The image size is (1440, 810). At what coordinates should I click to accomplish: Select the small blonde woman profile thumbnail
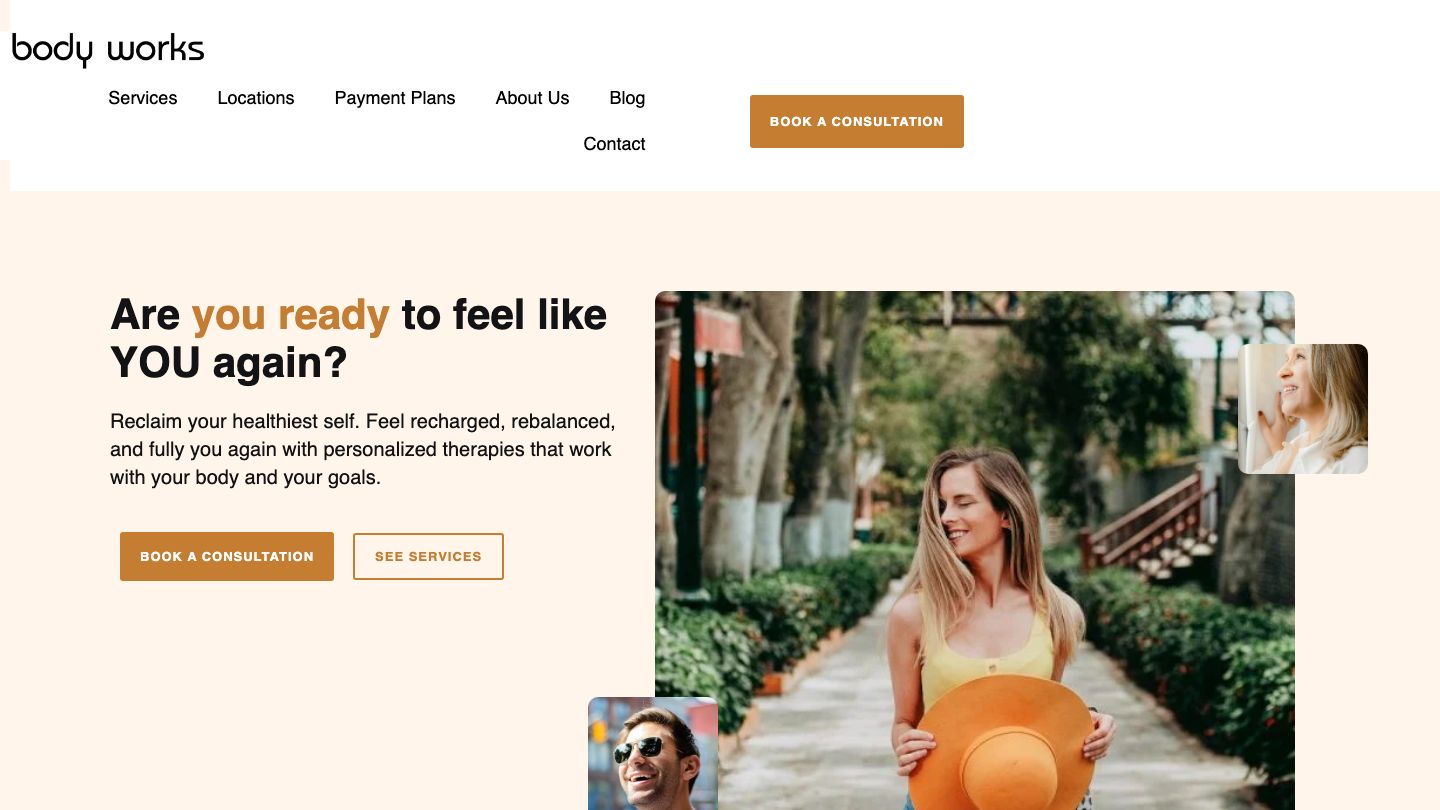1303,409
